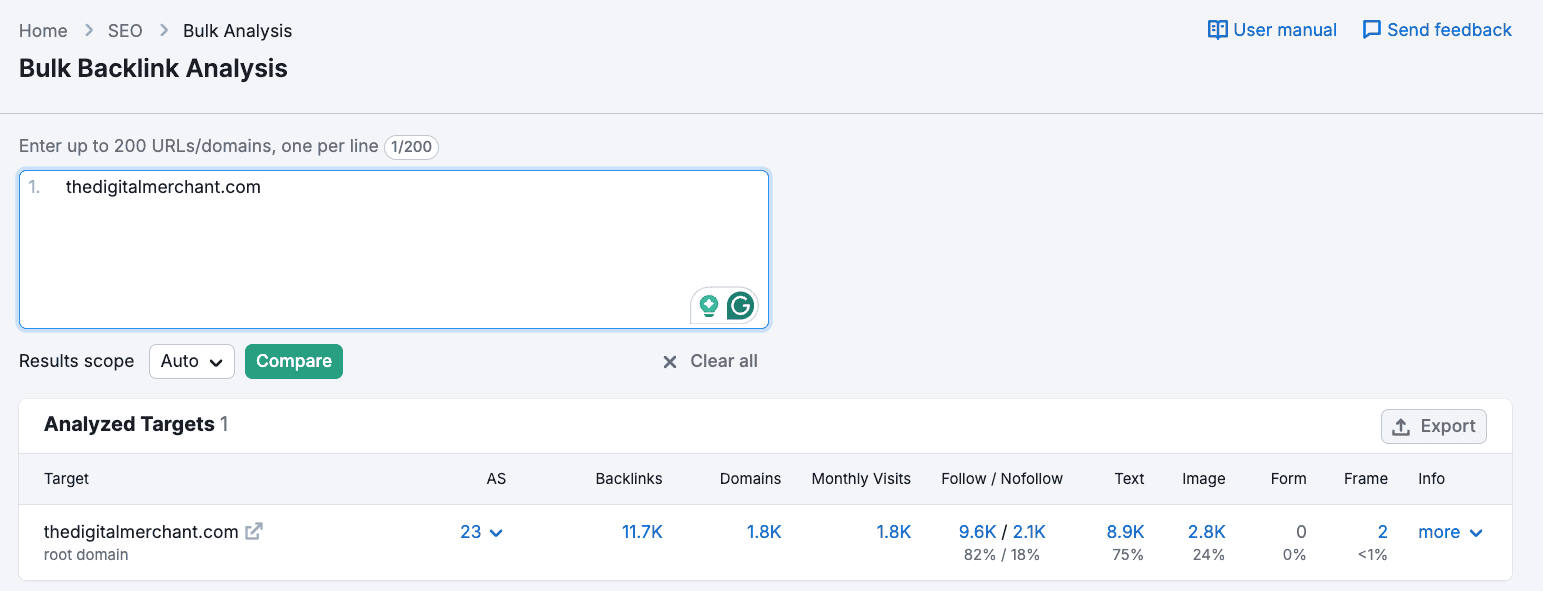Image resolution: width=1543 pixels, height=591 pixels.
Task: Click the 2.8K Image backlinks value
Action: coord(1207,532)
